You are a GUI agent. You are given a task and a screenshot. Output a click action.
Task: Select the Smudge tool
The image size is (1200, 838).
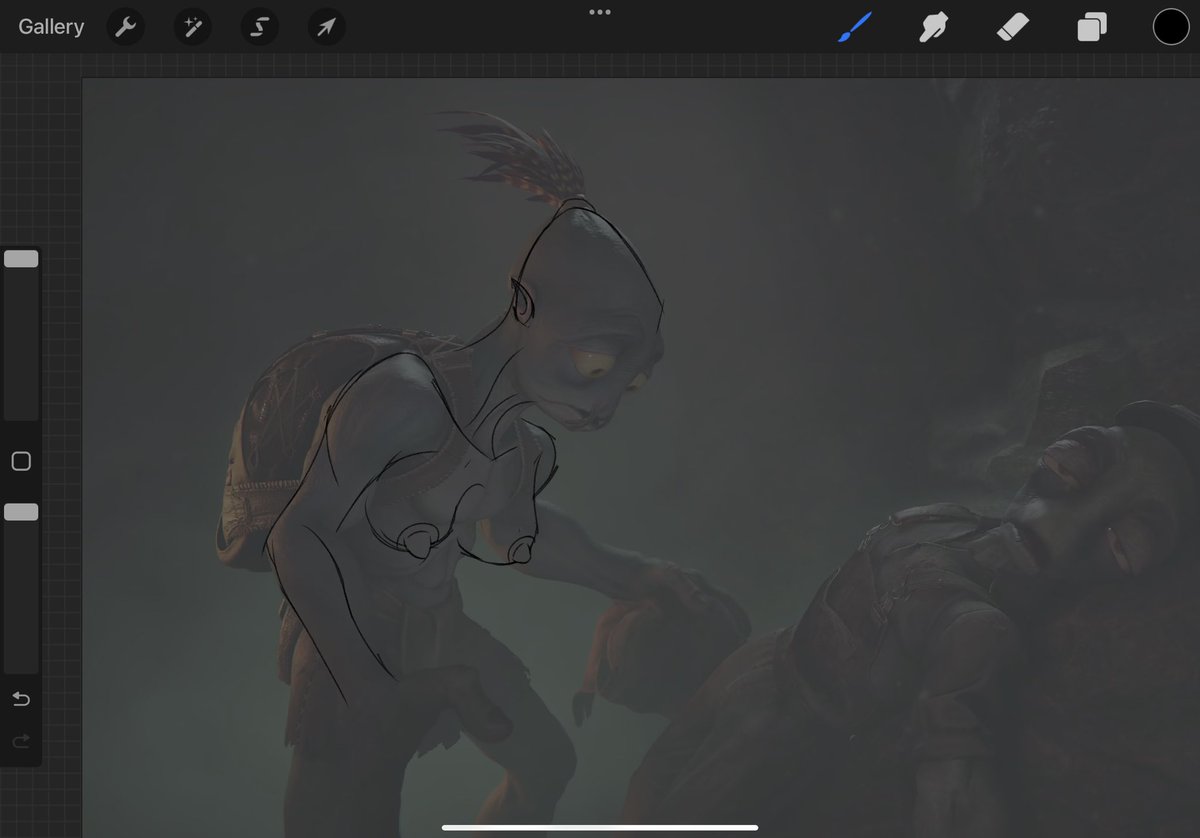coord(933,27)
